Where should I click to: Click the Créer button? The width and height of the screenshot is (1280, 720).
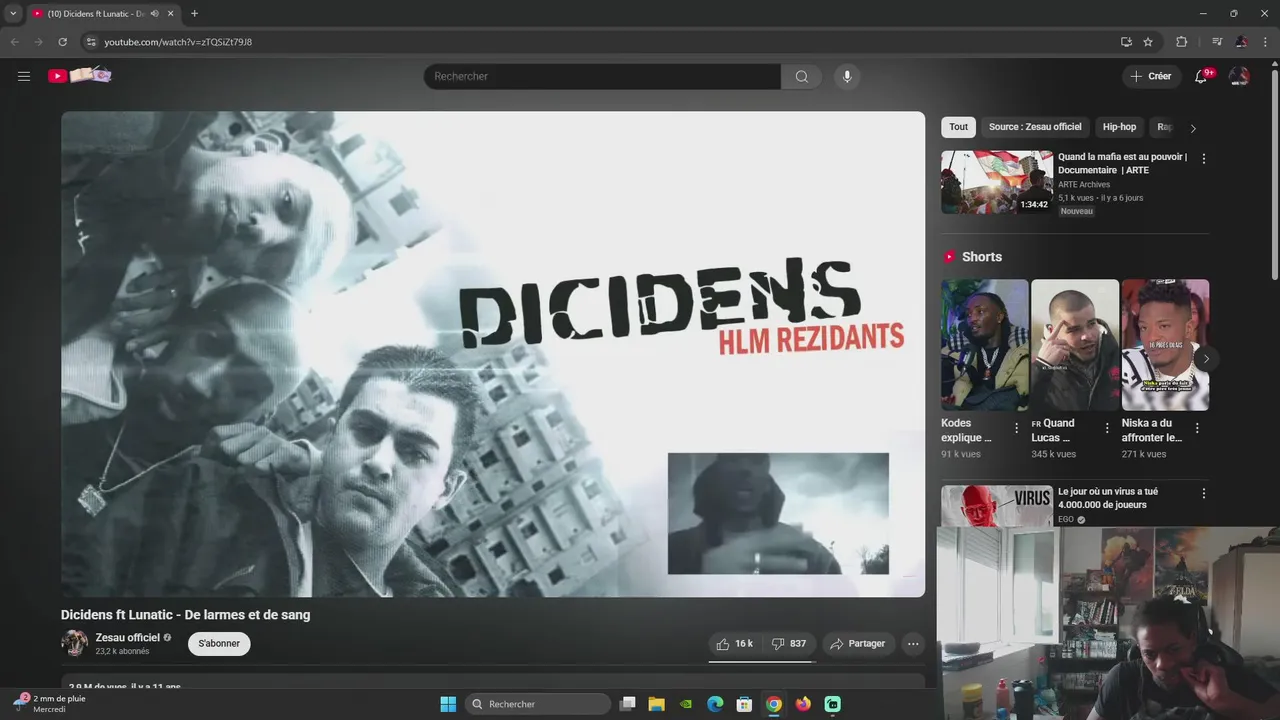[1150, 76]
